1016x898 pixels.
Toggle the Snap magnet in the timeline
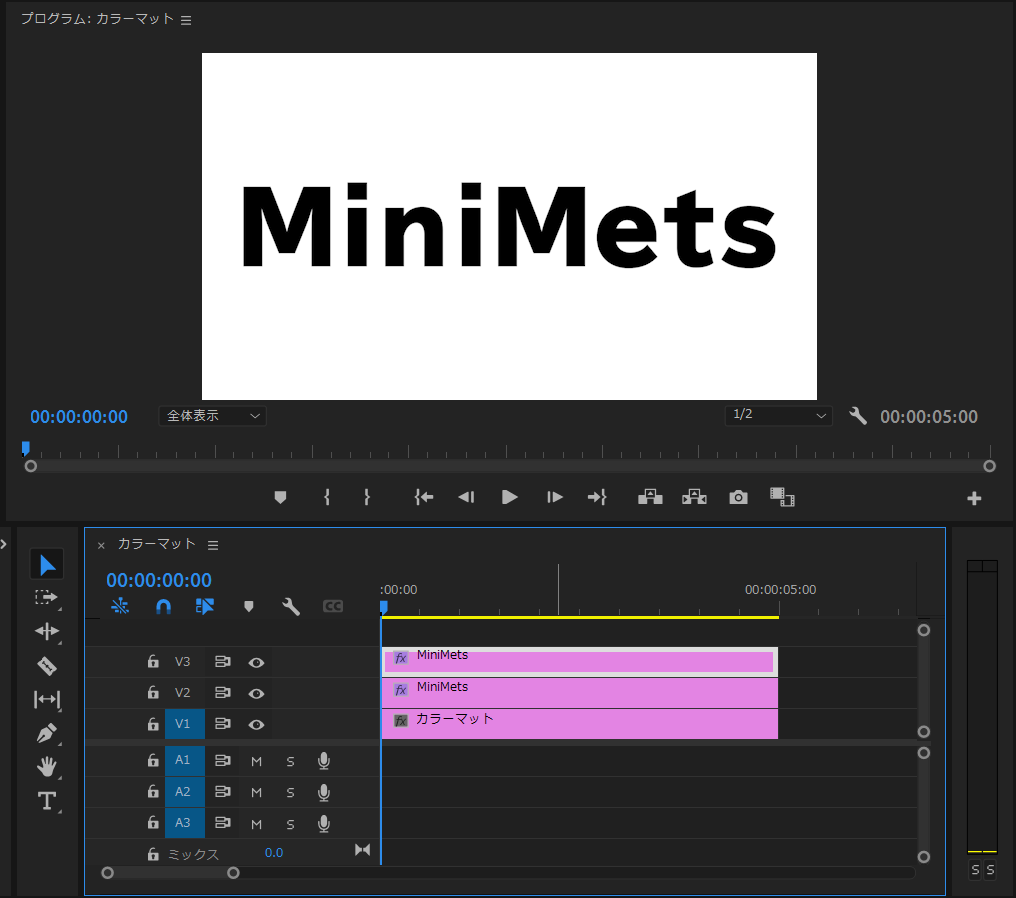[x=163, y=606]
